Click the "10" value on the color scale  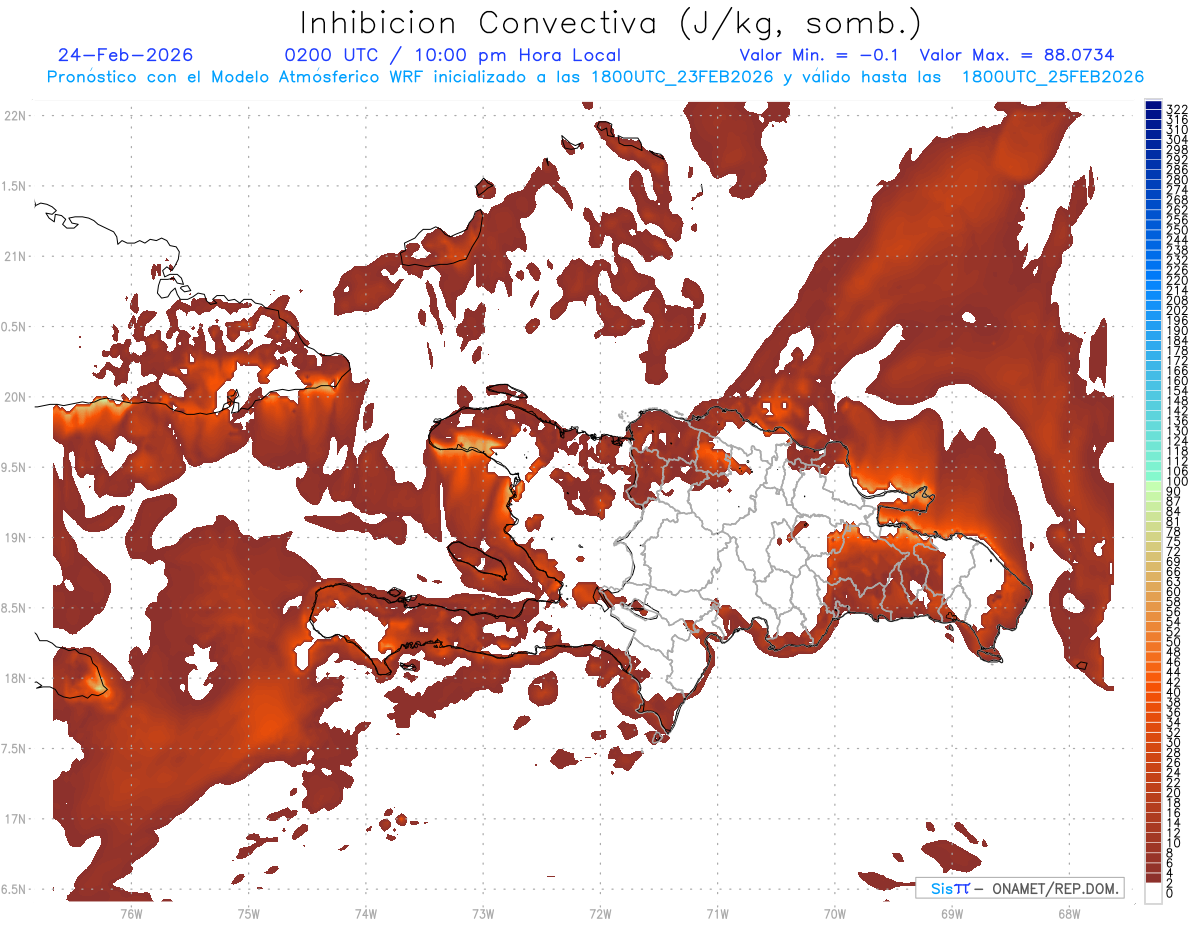[x=1174, y=843]
